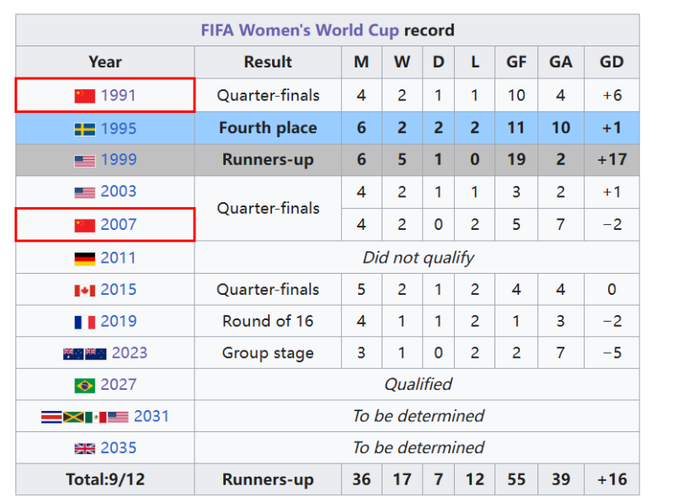Follow the 2003 year link
700x502 pixels.
tap(119, 192)
